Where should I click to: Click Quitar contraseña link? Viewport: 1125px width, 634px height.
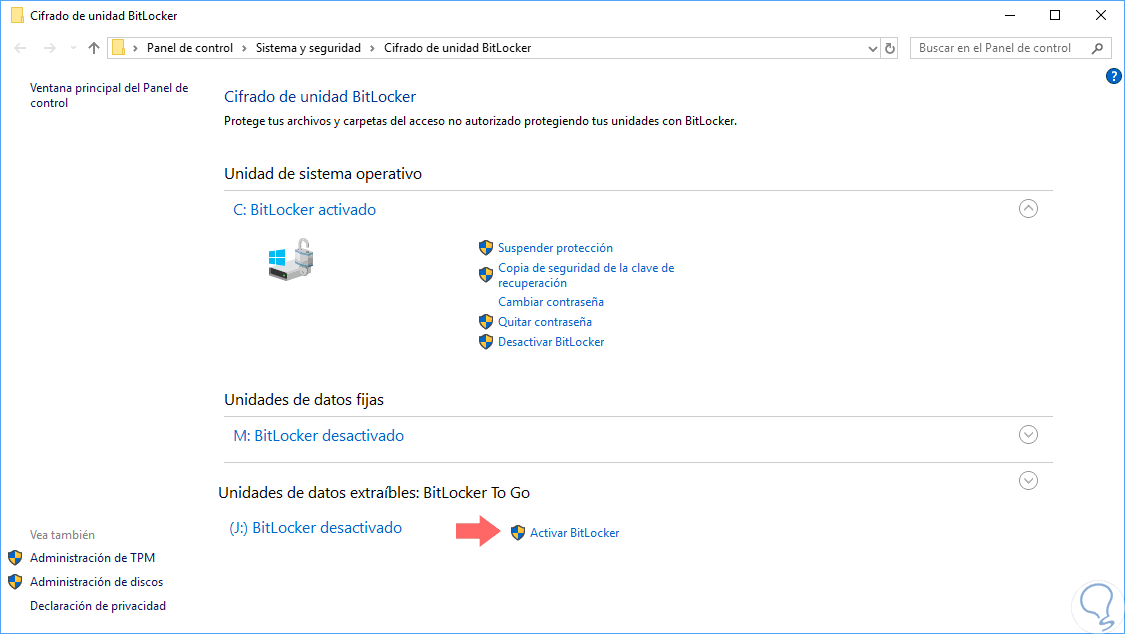[x=545, y=321]
